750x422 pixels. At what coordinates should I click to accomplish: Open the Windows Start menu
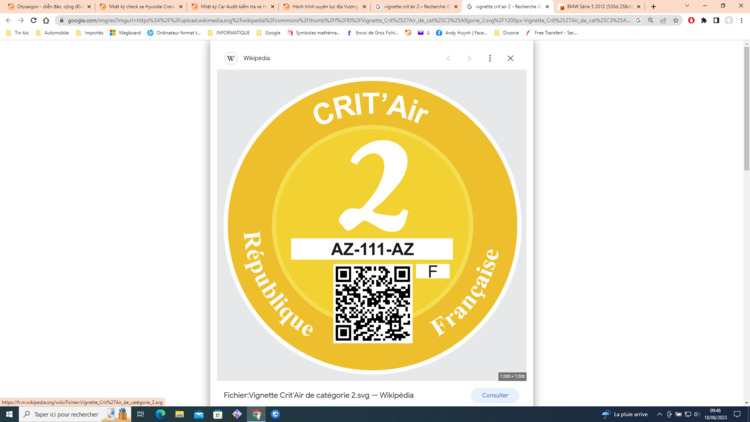click(9, 414)
